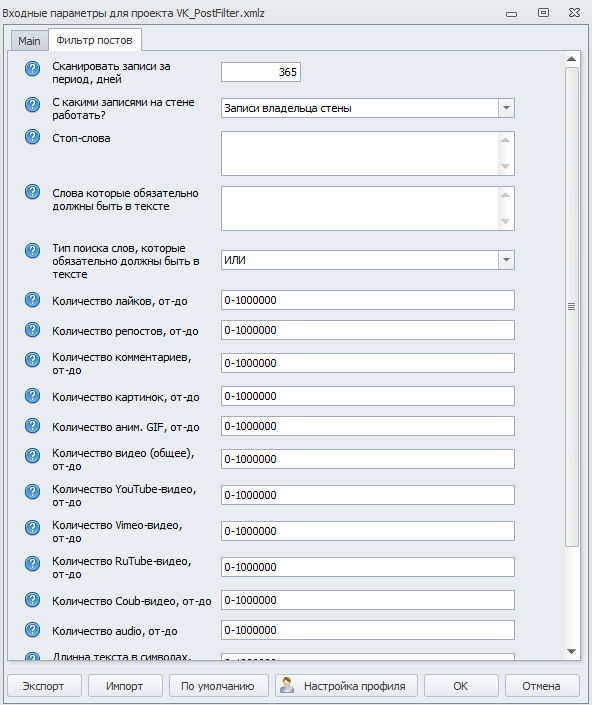Screen dimensions: 592x705
Task: Show help for Количество Coub-видео
Action: (32, 600)
